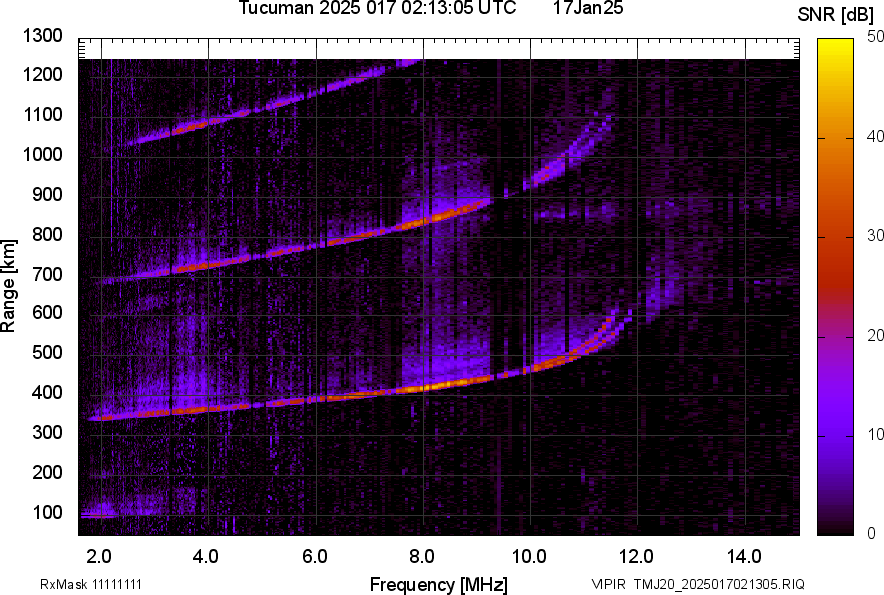Click the frequency tick label '4.0'
Image resolution: width=884 pixels, height=595 pixels.
(x=206, y=557)
